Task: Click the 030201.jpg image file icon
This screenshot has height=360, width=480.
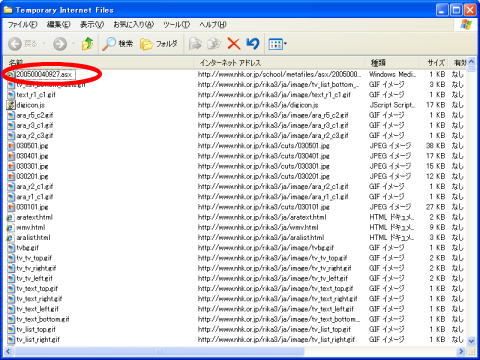Action: 11,176
